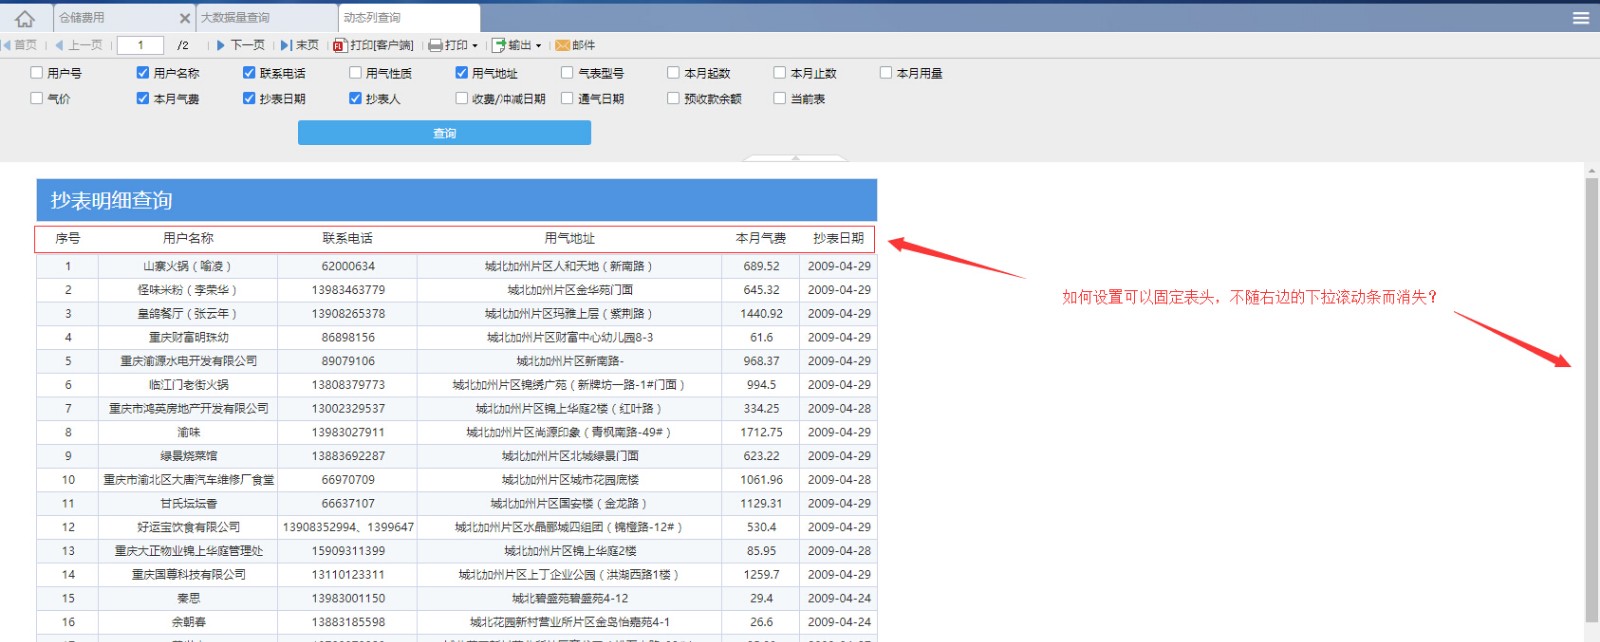Switch to the 大数据量查询 tab
Viewport: 1600px width, 642px height.
(236, 18)
